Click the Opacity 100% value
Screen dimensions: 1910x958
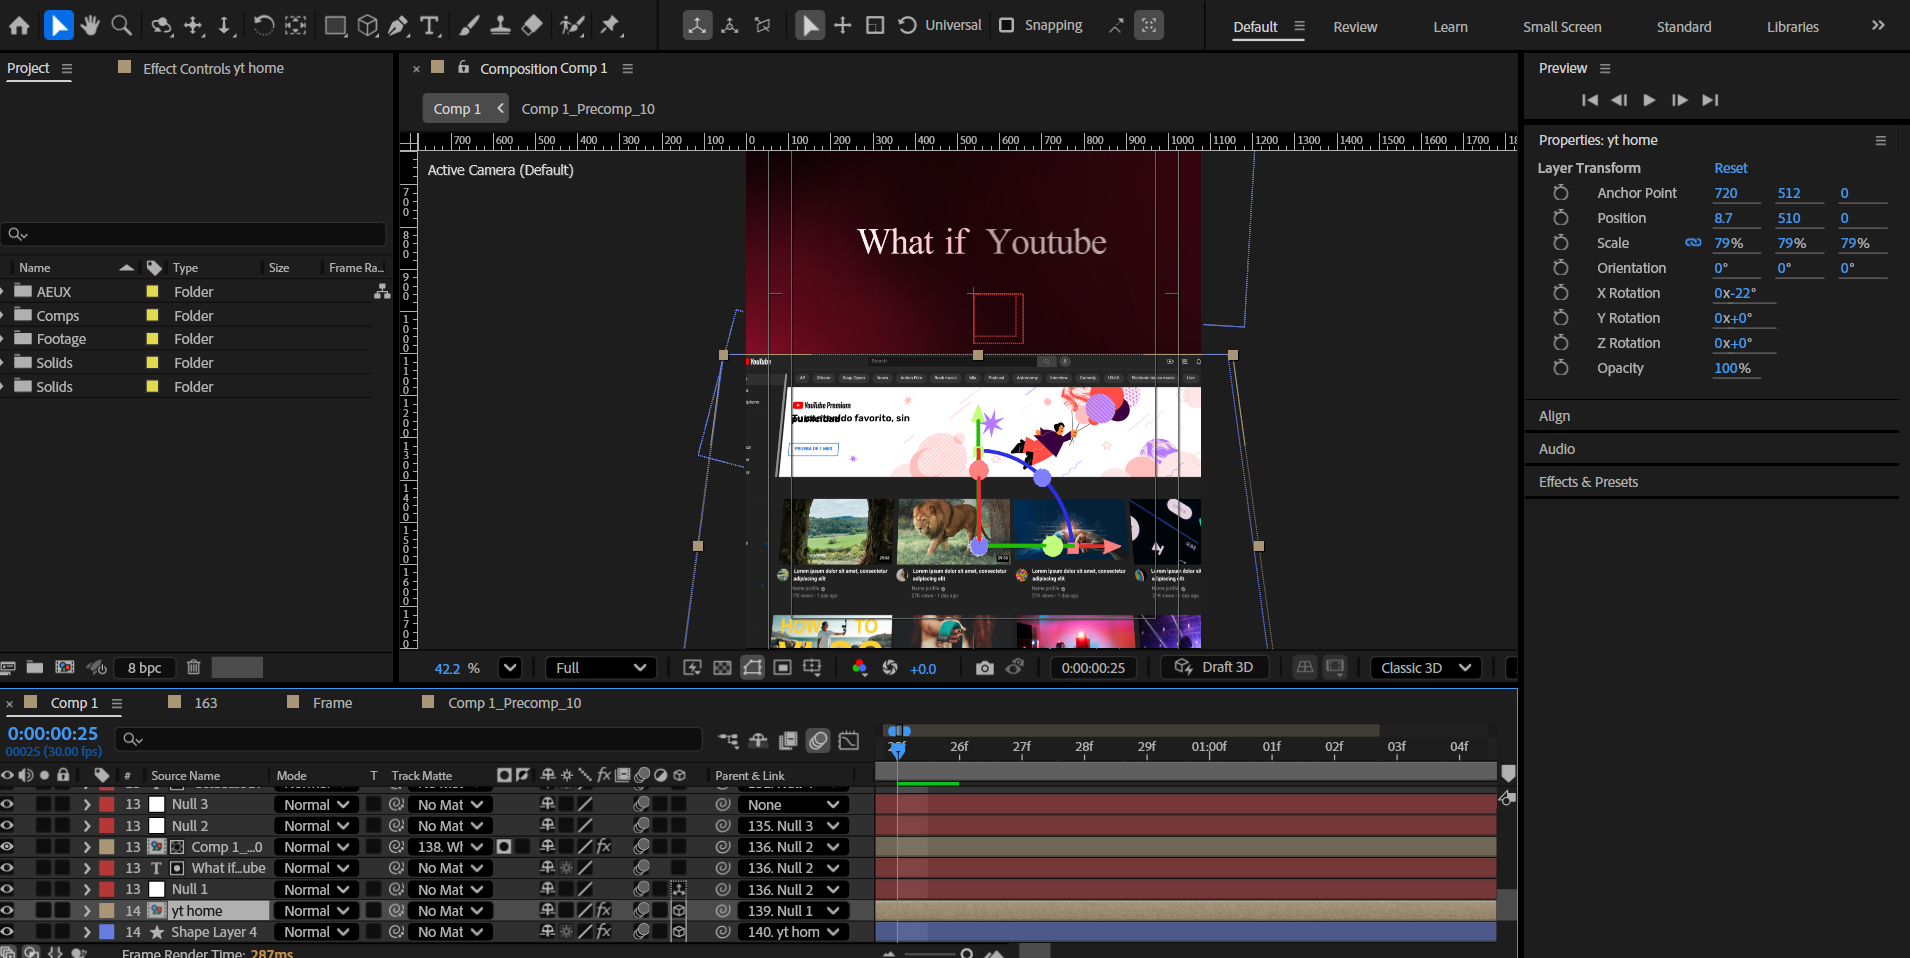click(x=1732, y=368)
